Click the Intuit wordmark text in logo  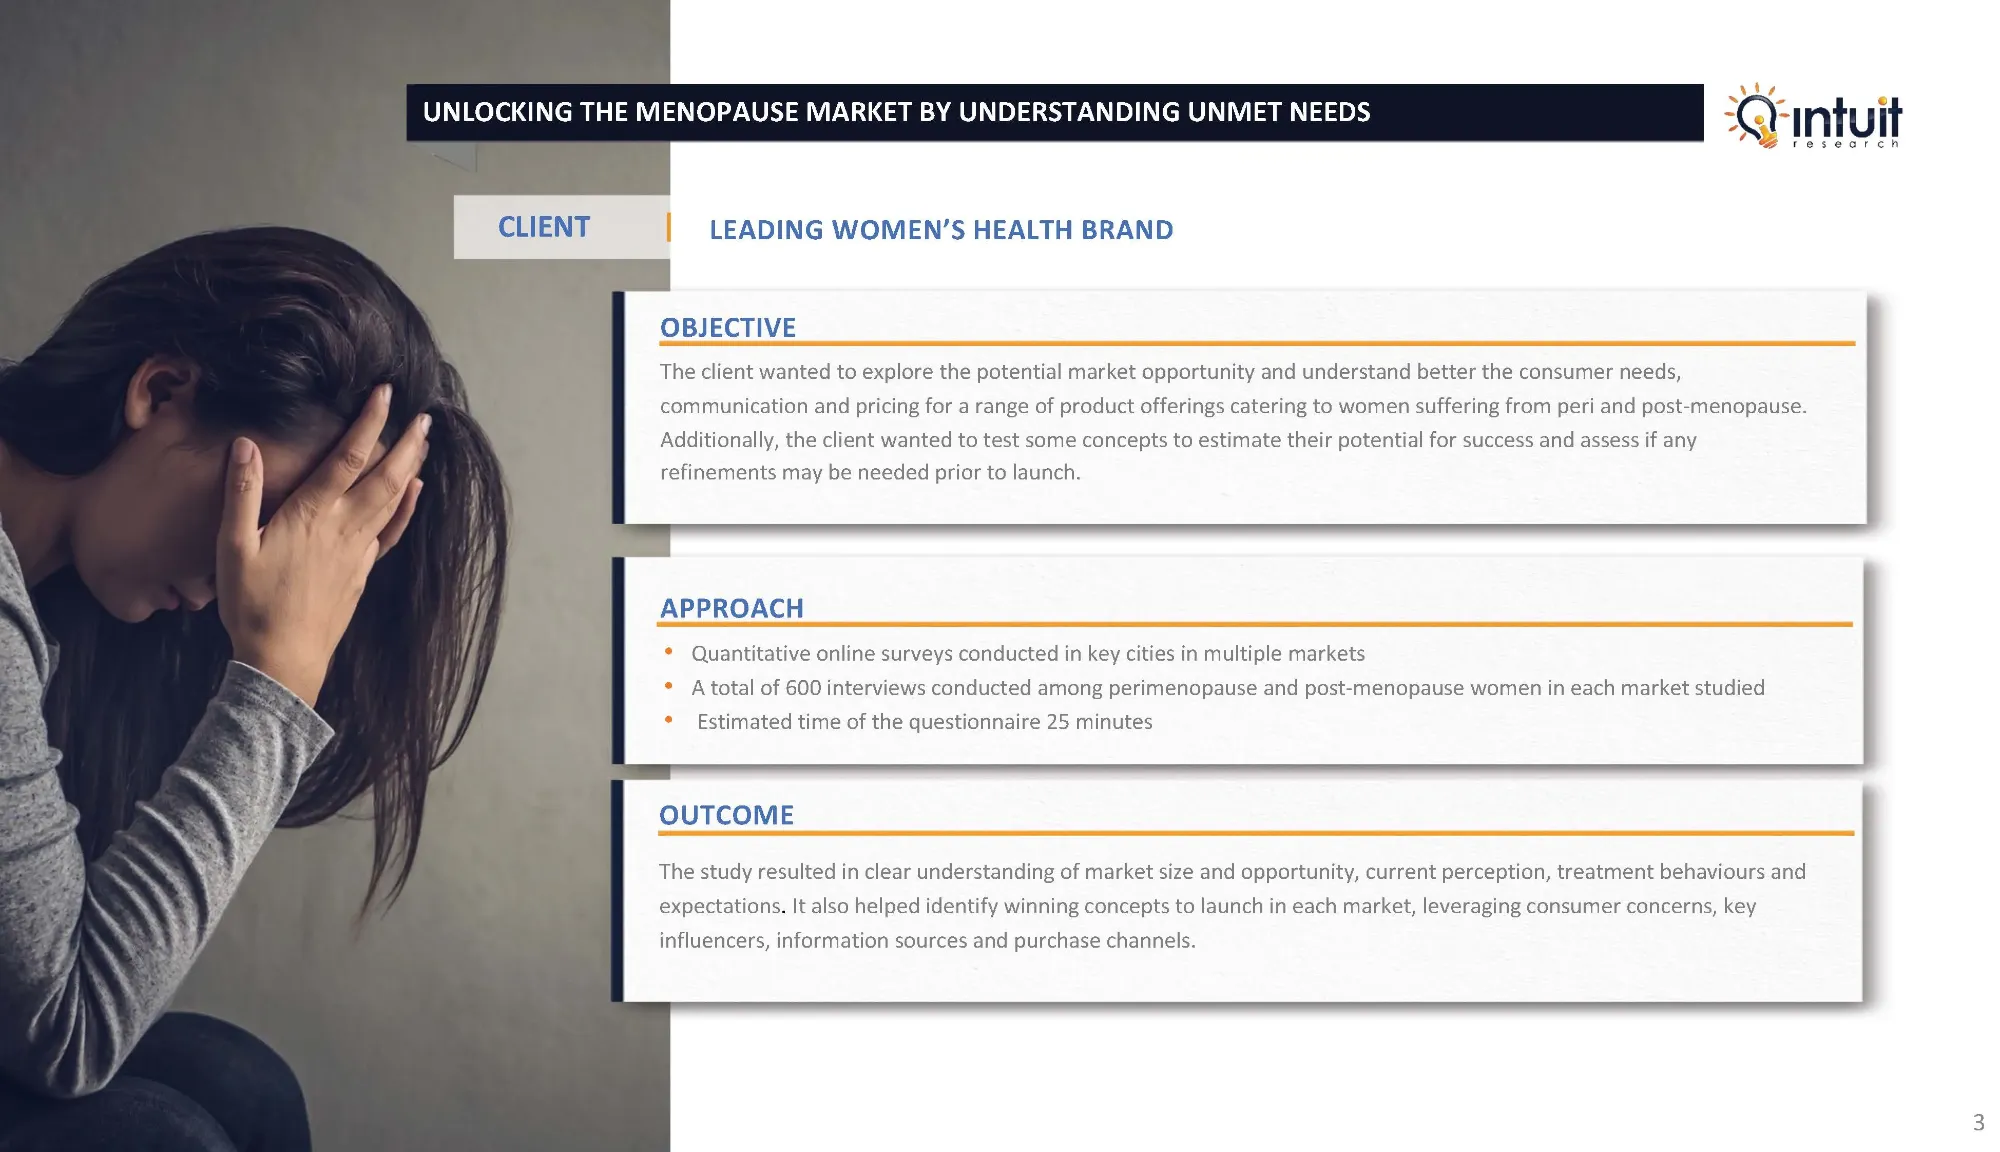[1846, 119]
